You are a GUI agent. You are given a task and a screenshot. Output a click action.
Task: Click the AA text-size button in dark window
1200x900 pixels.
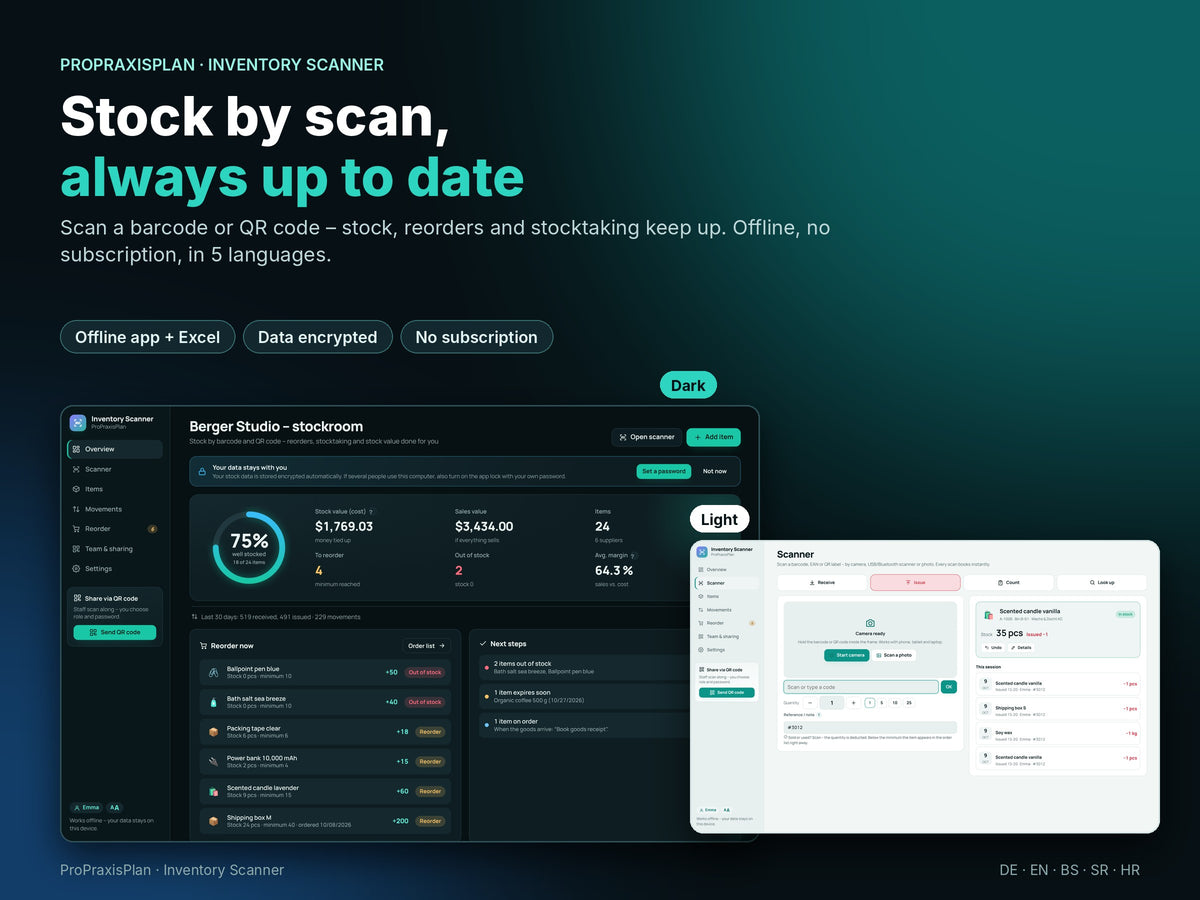point(114,807)
